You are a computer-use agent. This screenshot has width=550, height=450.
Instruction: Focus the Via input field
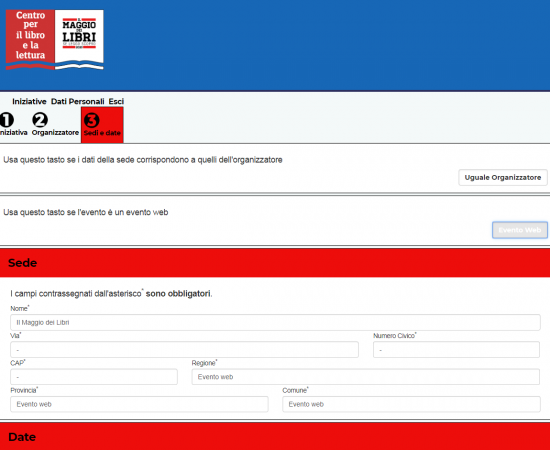184,350
